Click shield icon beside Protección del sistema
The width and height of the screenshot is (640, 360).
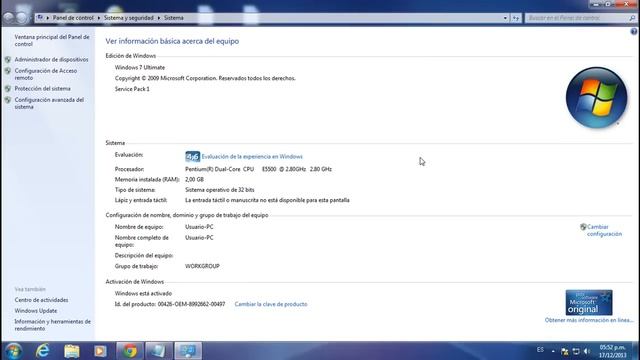(x=8, y=89)
